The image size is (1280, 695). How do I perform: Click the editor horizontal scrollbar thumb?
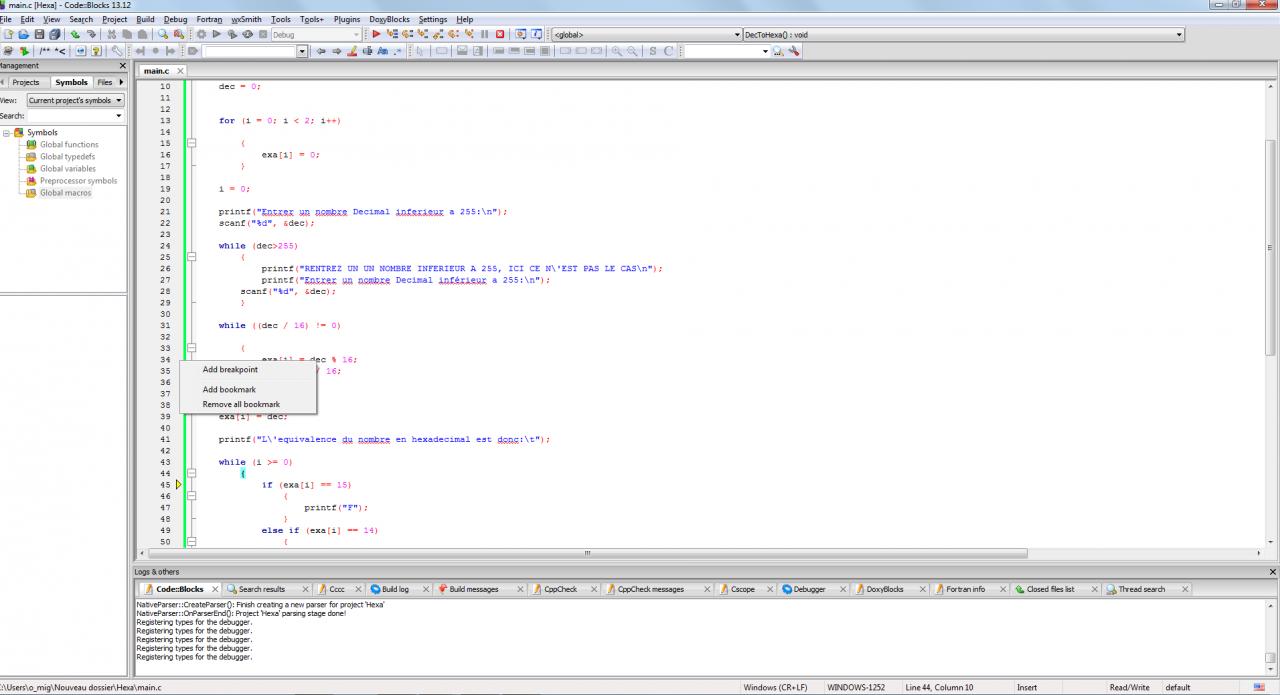pos(588,553)
